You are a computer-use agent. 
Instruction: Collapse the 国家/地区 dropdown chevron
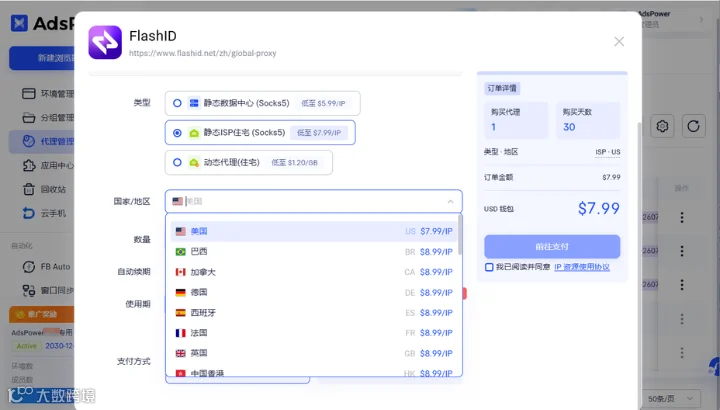pyautogui.click(x=450, y=202)
